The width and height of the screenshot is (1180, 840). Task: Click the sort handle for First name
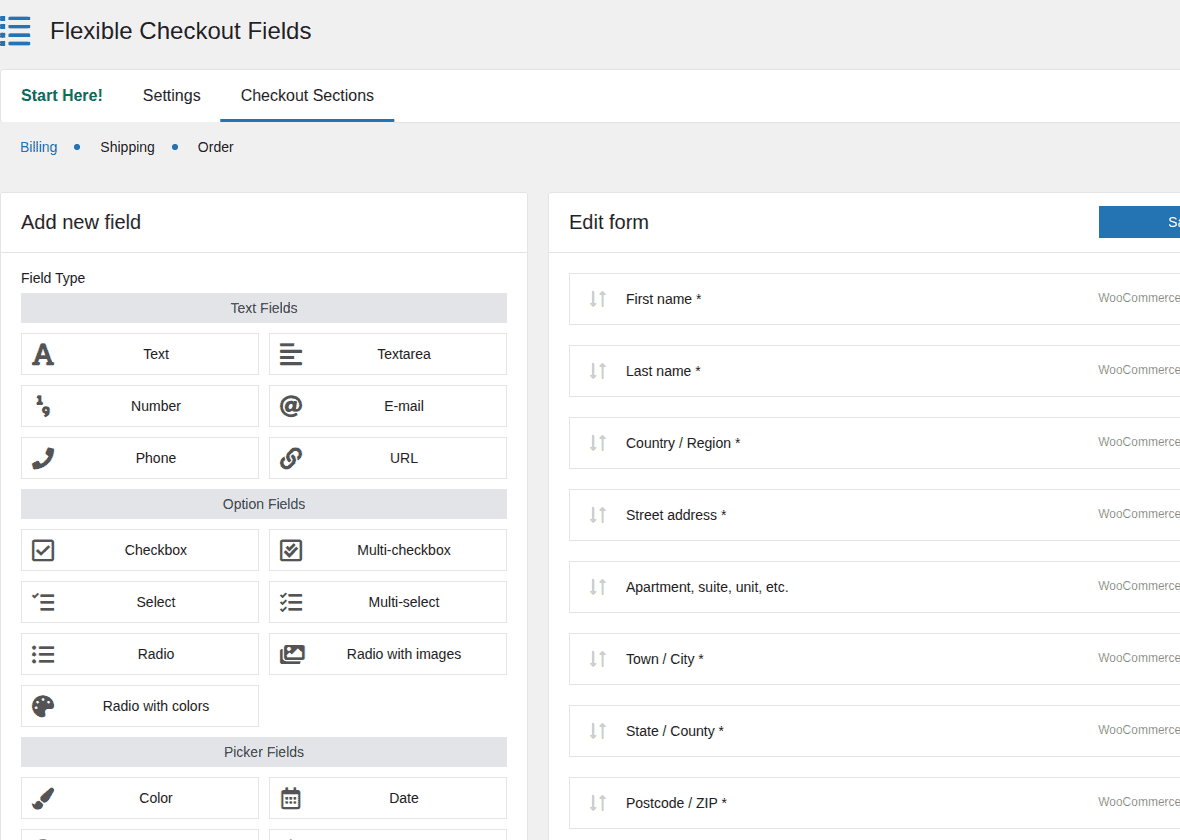pos(598,299)
